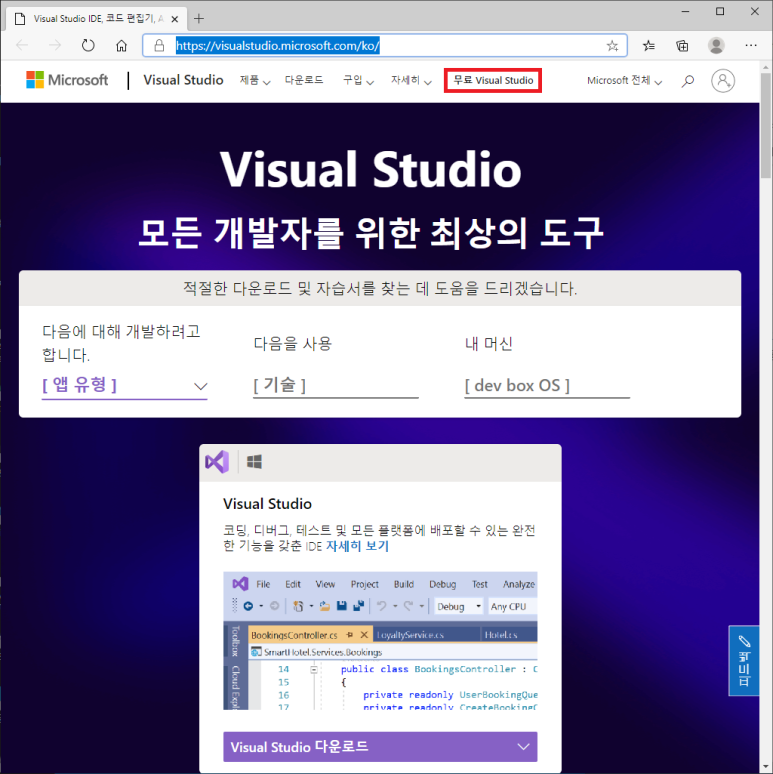Reload the page with refresh icon

(x=88, y=46)
